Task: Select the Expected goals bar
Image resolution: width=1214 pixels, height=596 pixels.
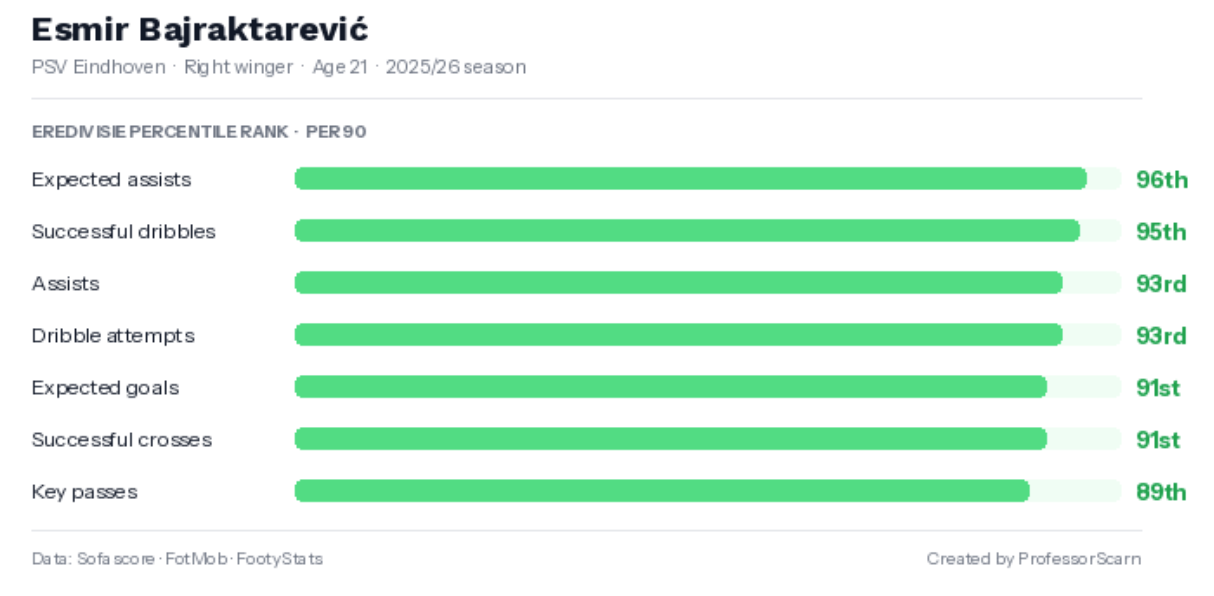Action: coord(708,387)
